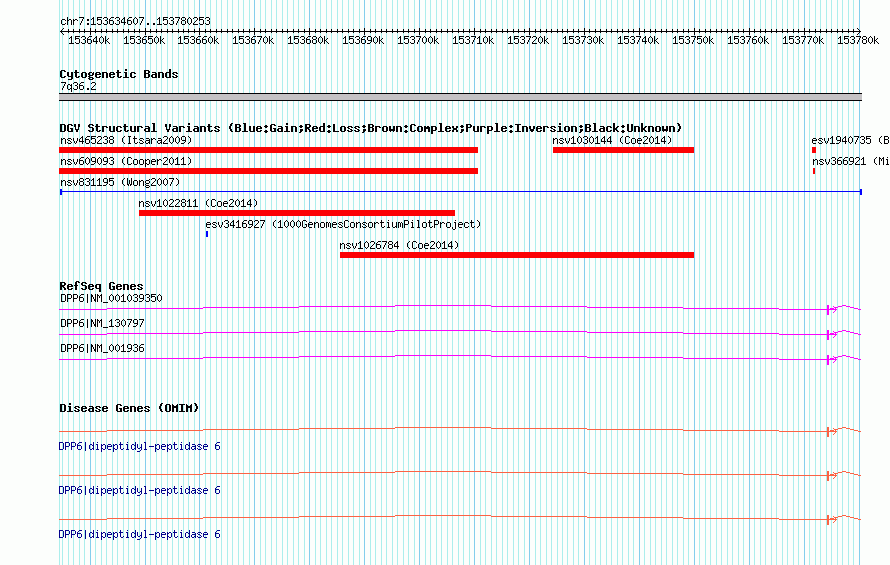Select transcript label DPP6|NM_001039350
This screenshot has height=565, width=890.
(x=111, y=298)
